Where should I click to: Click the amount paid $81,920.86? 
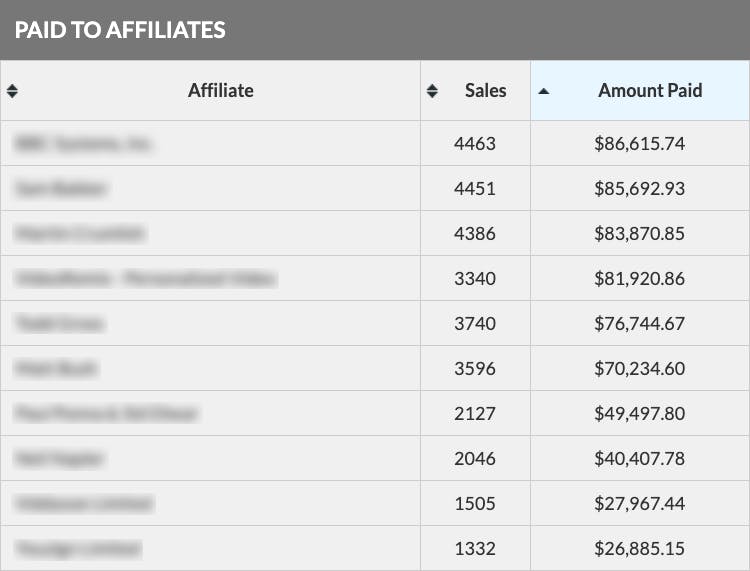pos(640,279)
